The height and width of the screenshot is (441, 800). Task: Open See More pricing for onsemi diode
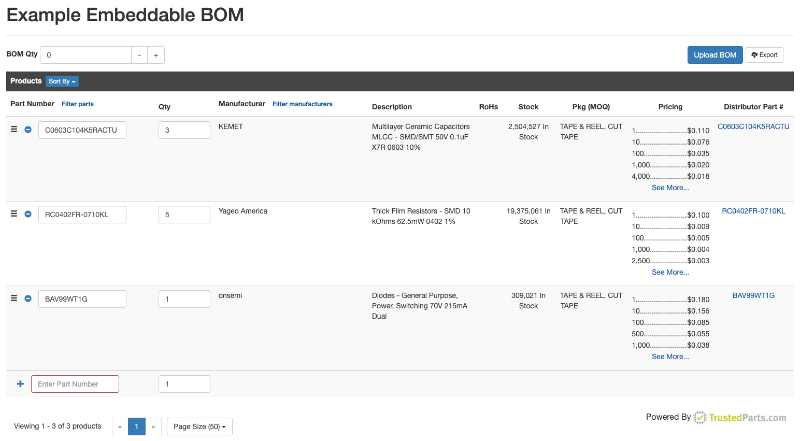670,356
